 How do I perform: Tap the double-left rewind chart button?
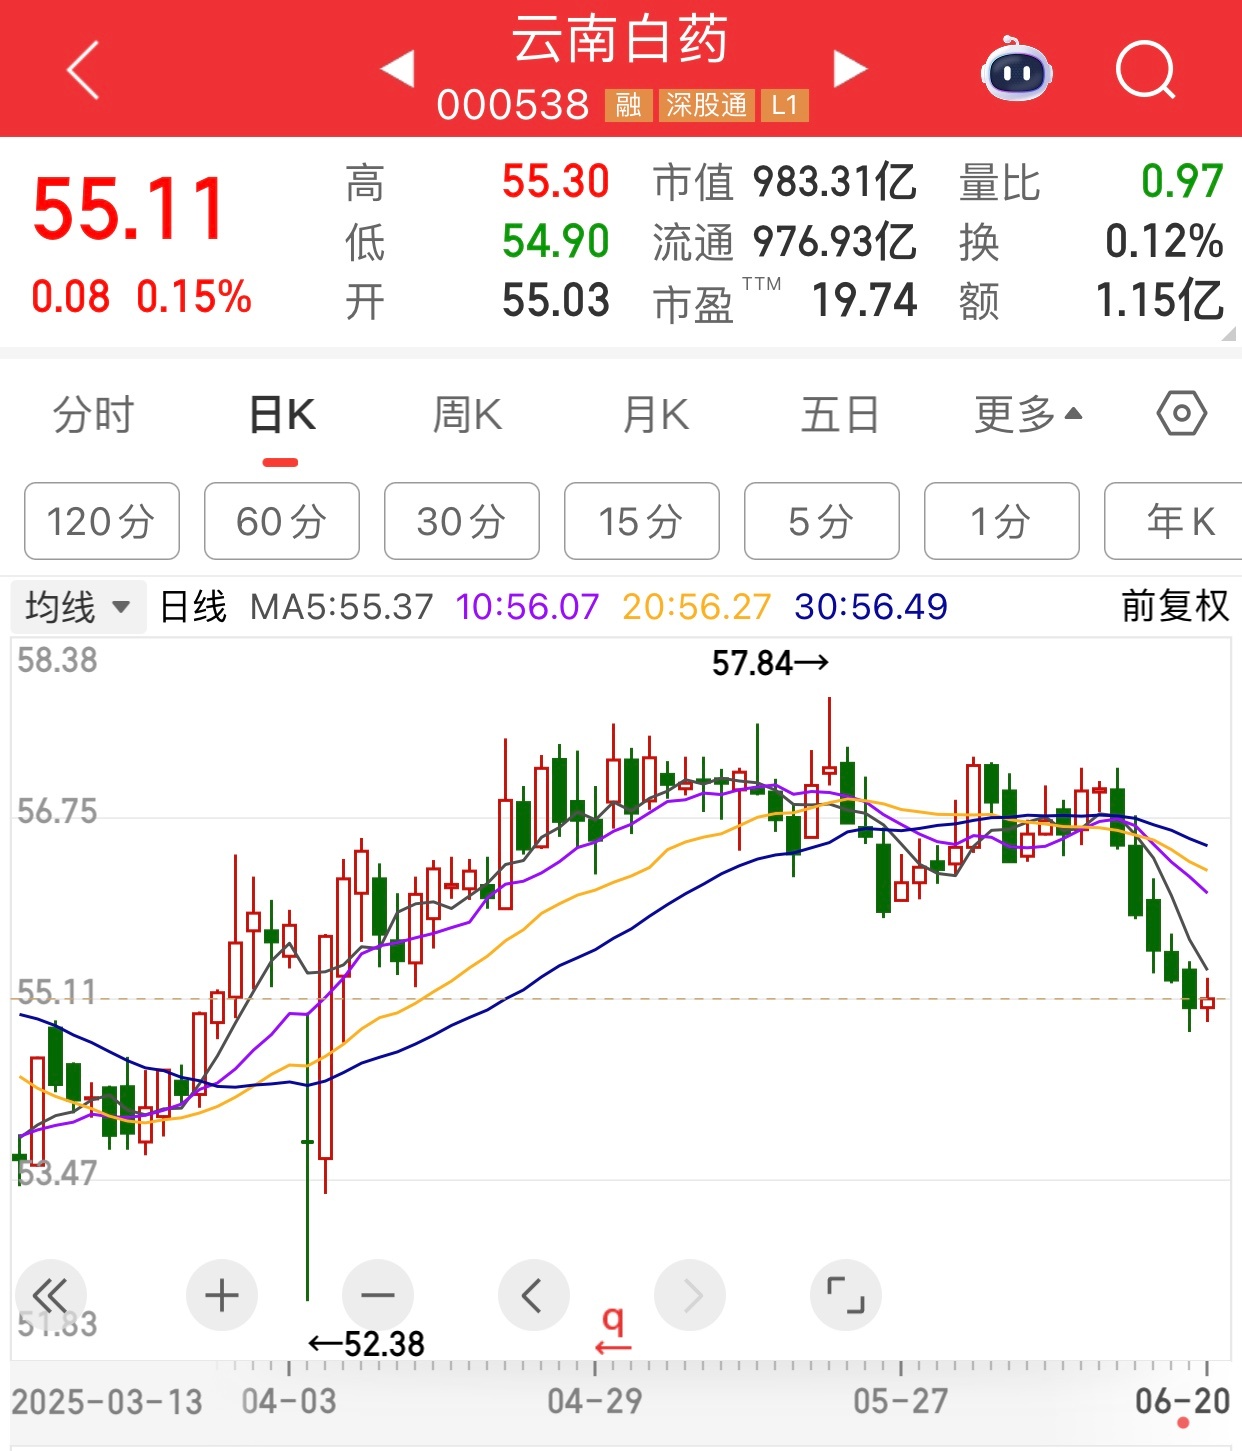click(50, 1295)
